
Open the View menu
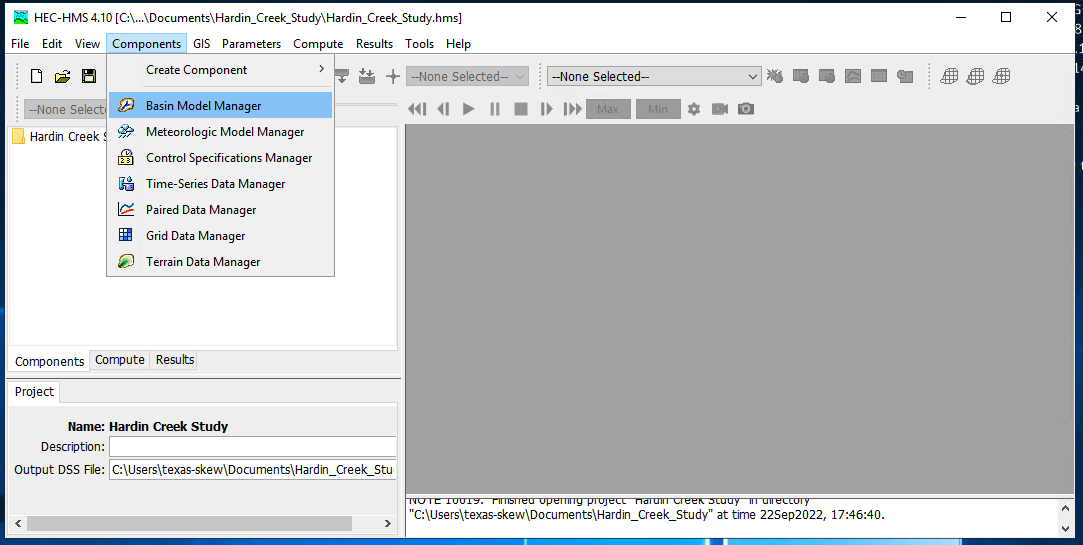pyautogui.click(x=87, y=44)
